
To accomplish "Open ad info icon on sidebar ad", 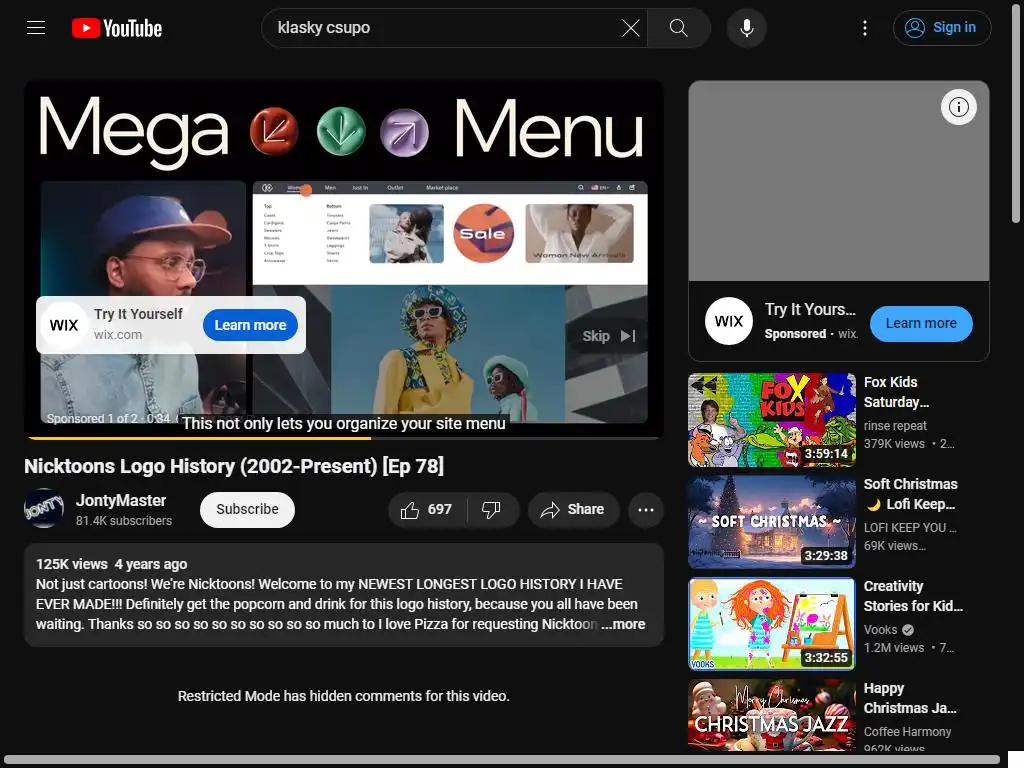I will [958, 107].
